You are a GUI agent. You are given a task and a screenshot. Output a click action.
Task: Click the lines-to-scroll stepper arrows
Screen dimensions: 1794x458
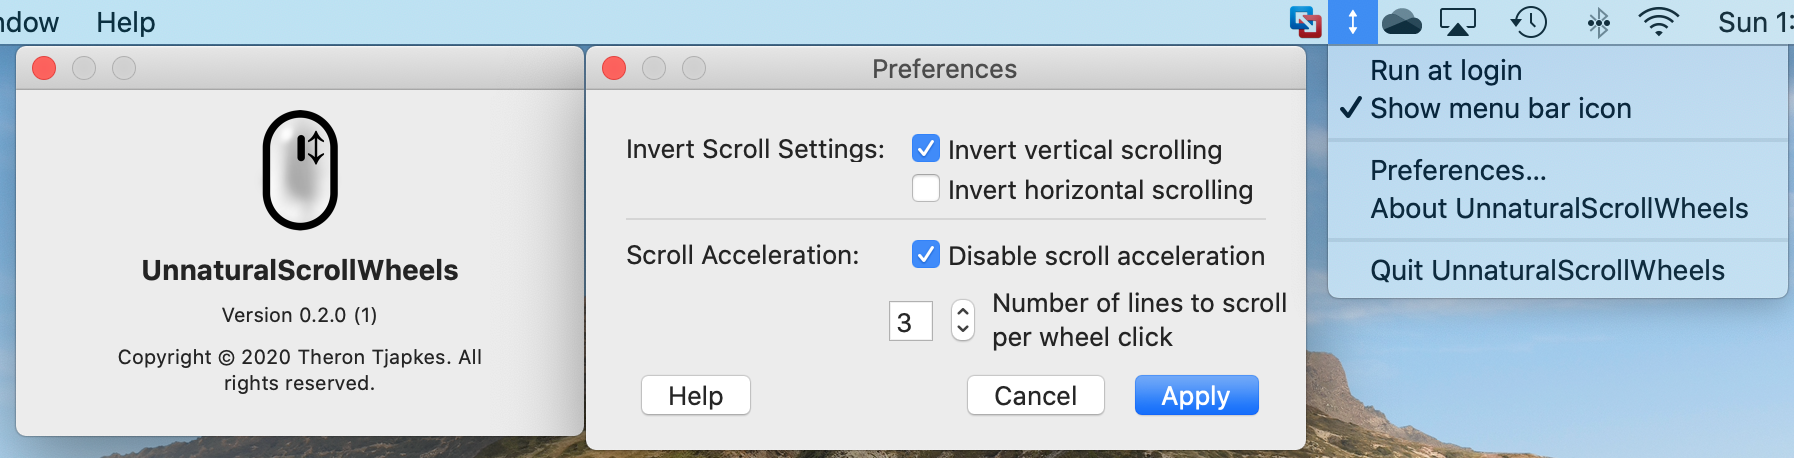(x=962, y=321)
